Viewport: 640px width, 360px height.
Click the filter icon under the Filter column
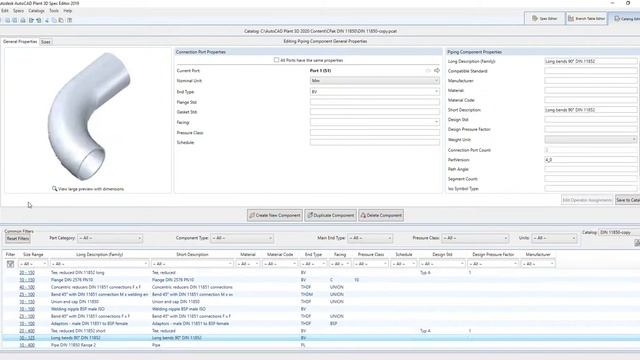[10, 264]
